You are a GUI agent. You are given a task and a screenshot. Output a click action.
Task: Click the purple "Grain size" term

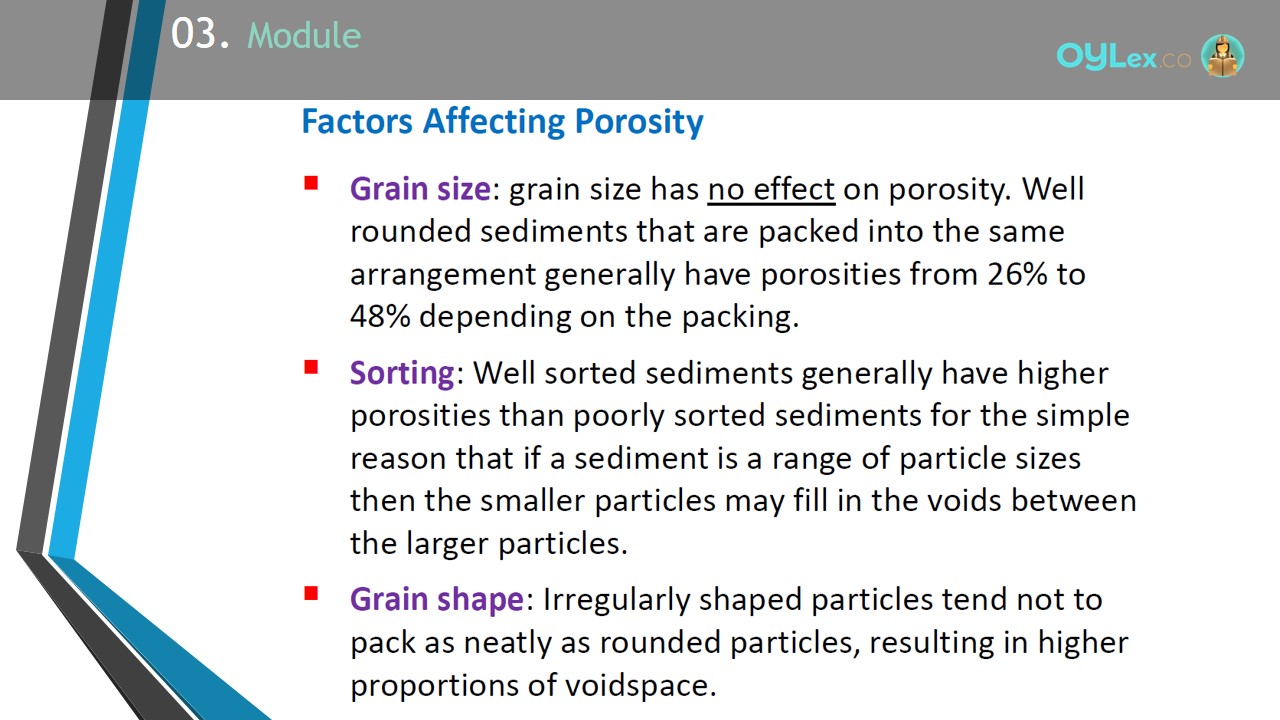pos(420,189)
